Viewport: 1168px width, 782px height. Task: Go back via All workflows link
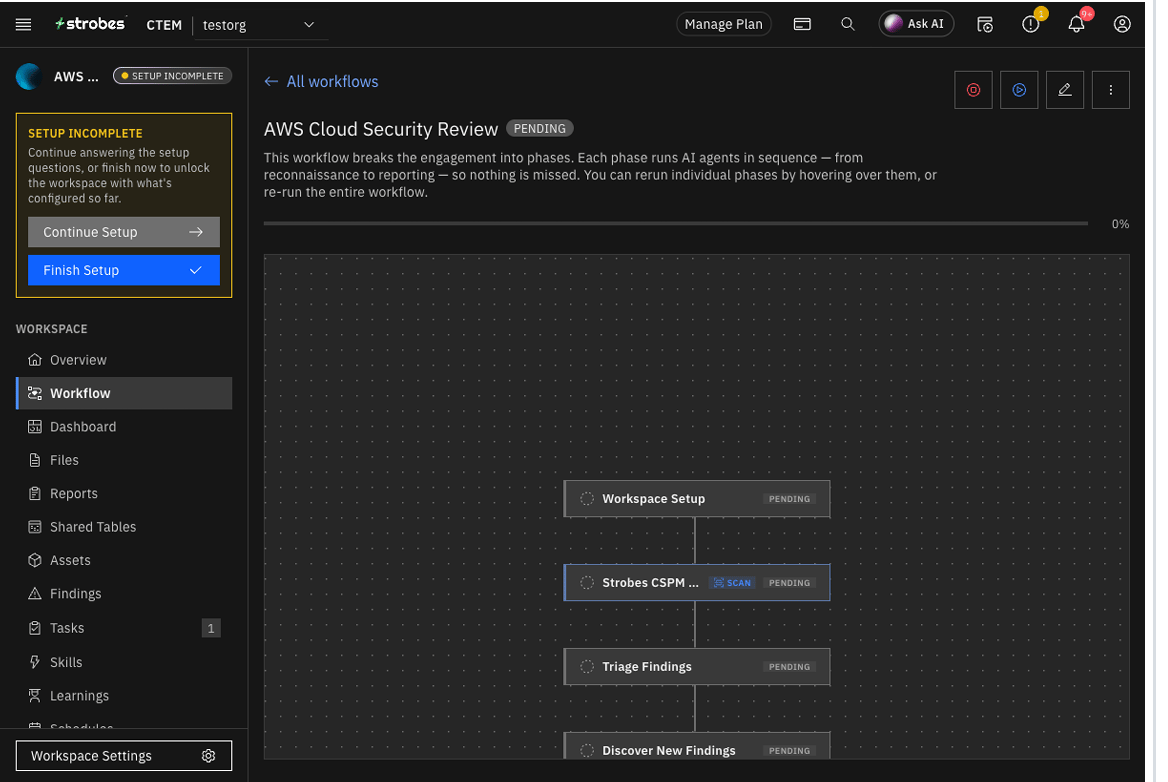(x=321, y=81)
